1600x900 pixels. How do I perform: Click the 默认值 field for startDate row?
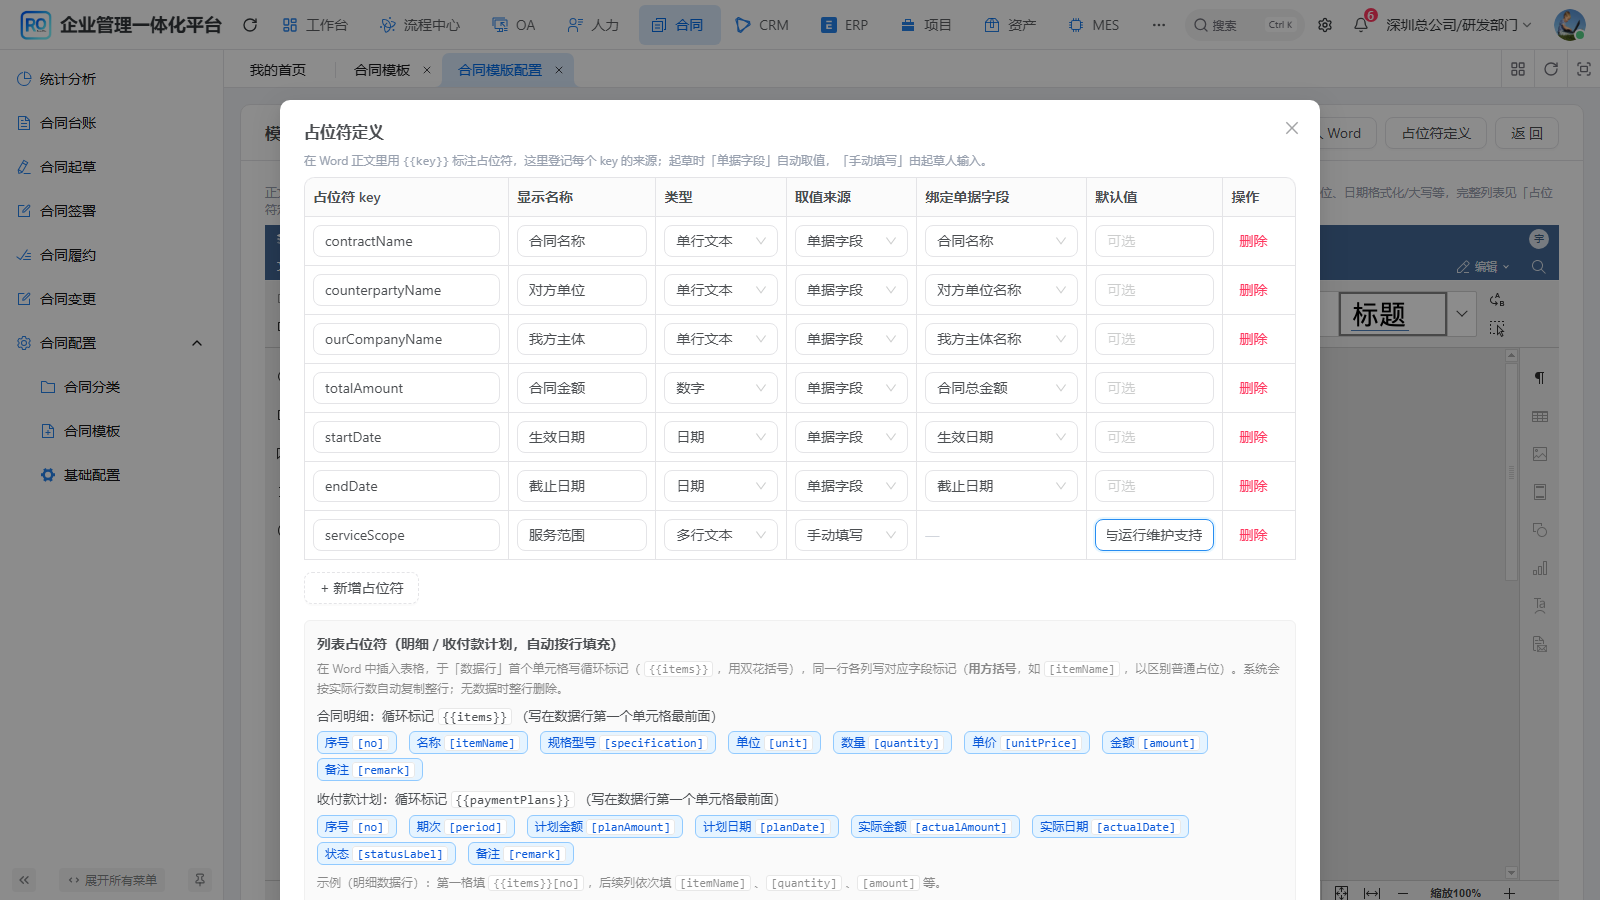(x=1154, y=437)
